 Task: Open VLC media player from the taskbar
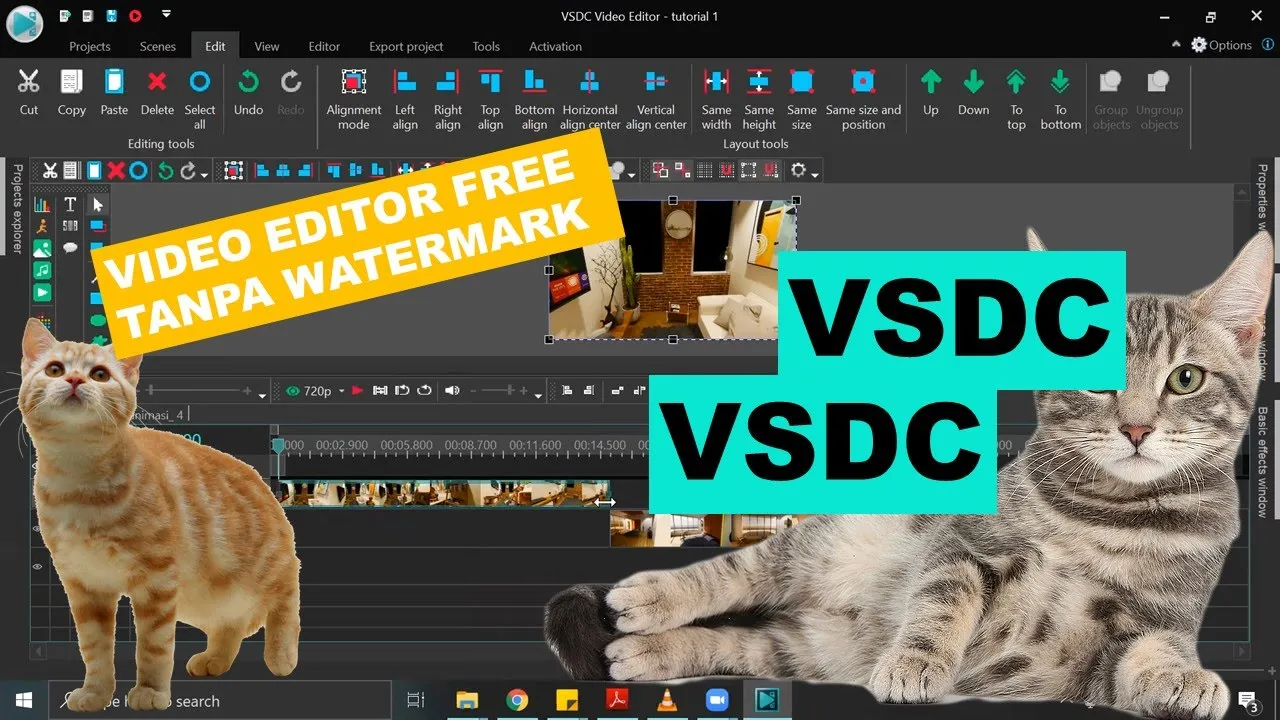click(x=667, y=700)
